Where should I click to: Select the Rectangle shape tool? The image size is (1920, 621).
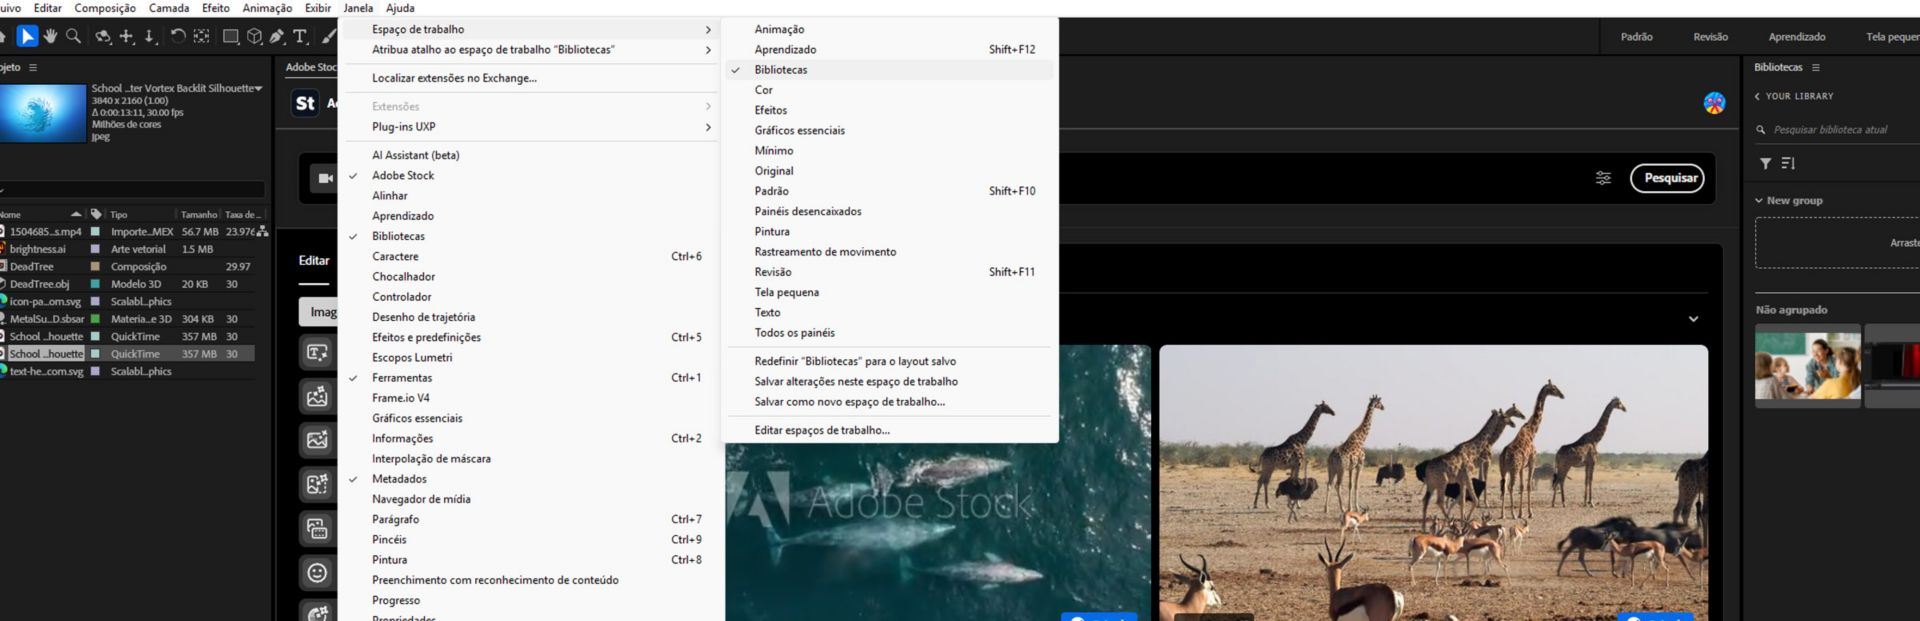(x=230, y=36)
